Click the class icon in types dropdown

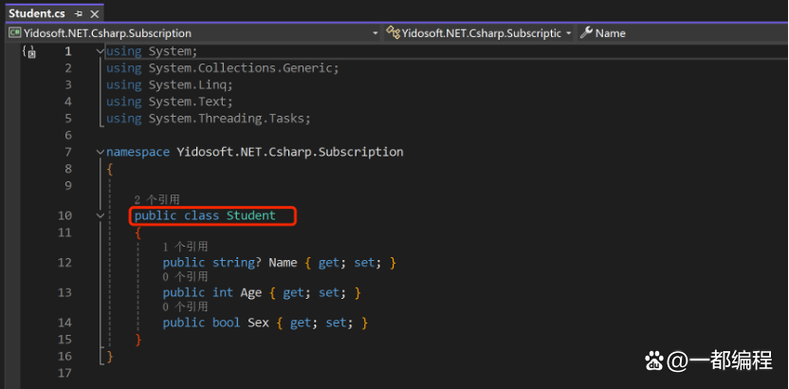[393, 33]
